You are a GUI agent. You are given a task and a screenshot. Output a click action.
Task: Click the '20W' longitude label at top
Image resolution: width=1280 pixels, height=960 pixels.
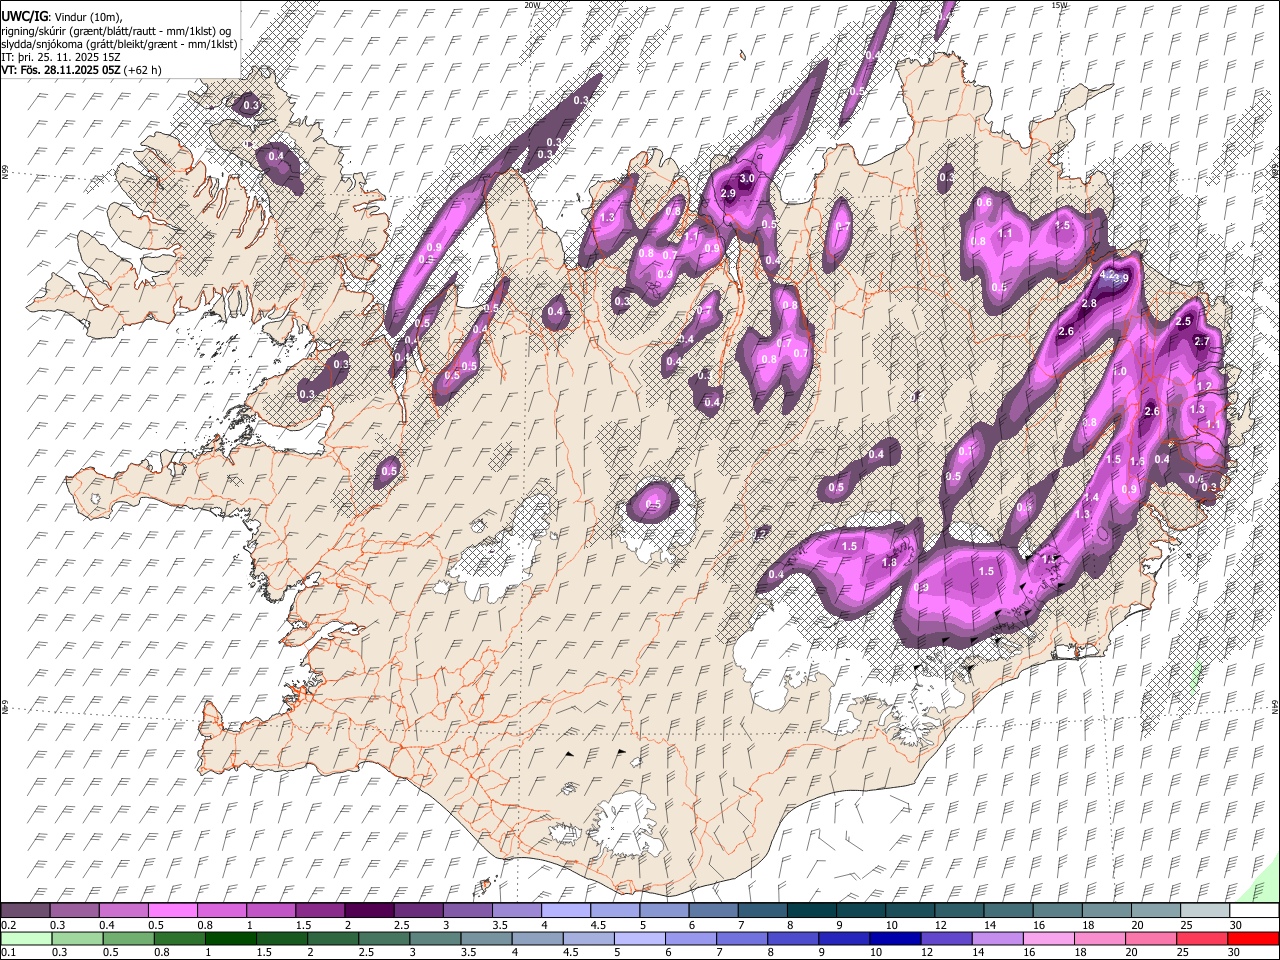(532, 5)
